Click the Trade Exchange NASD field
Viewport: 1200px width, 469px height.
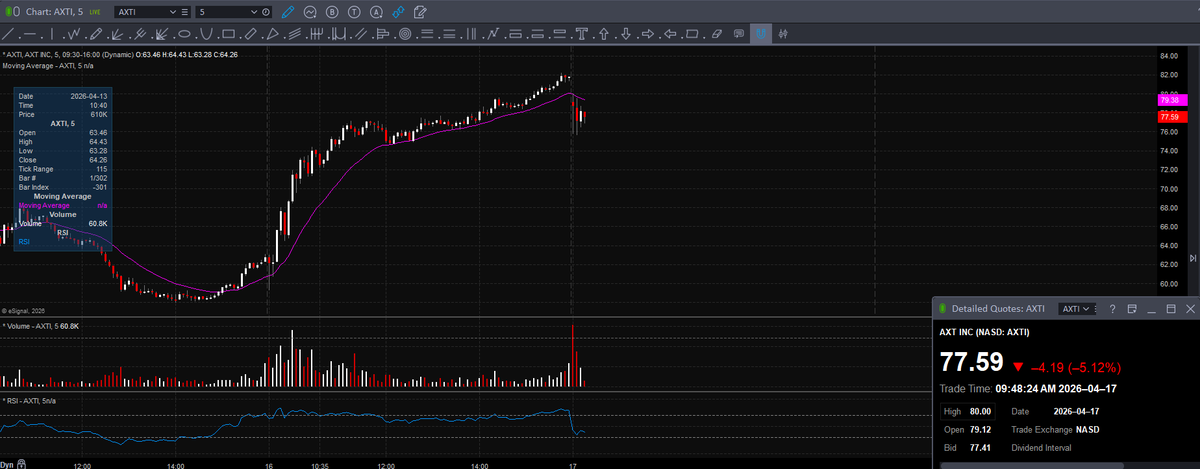pyautogui.click(x=1055, y=429)
